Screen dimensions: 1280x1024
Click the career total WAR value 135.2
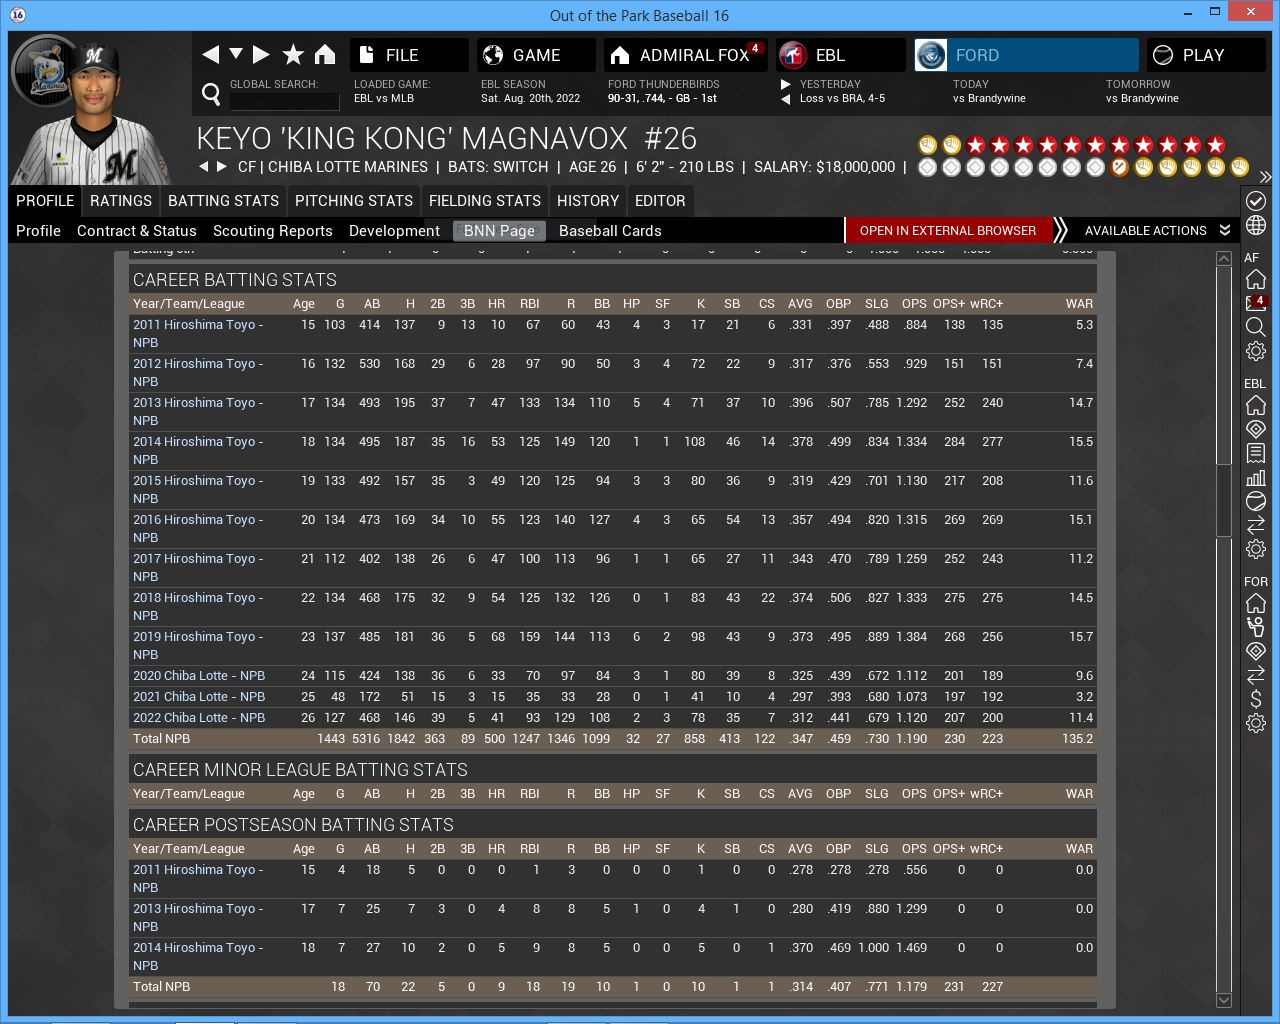(1077, 739)
